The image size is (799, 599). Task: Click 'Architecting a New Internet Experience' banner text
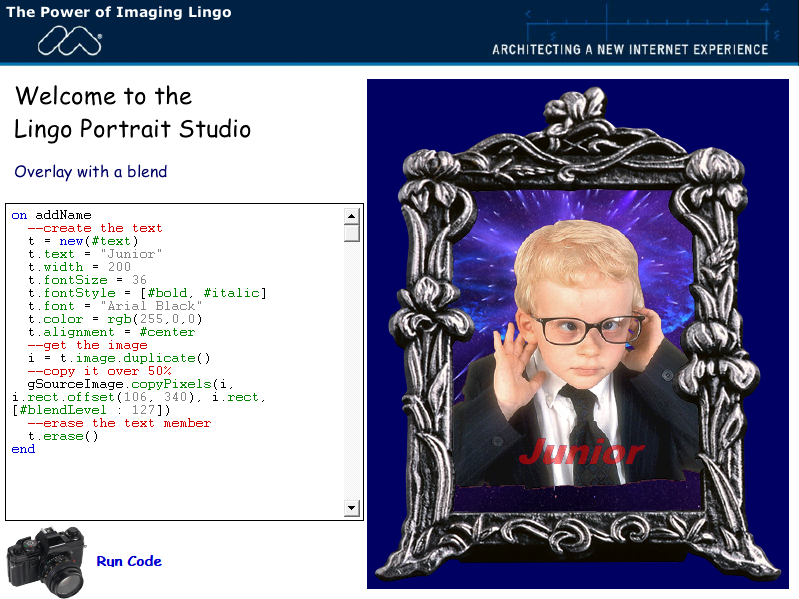pos(630,49)
